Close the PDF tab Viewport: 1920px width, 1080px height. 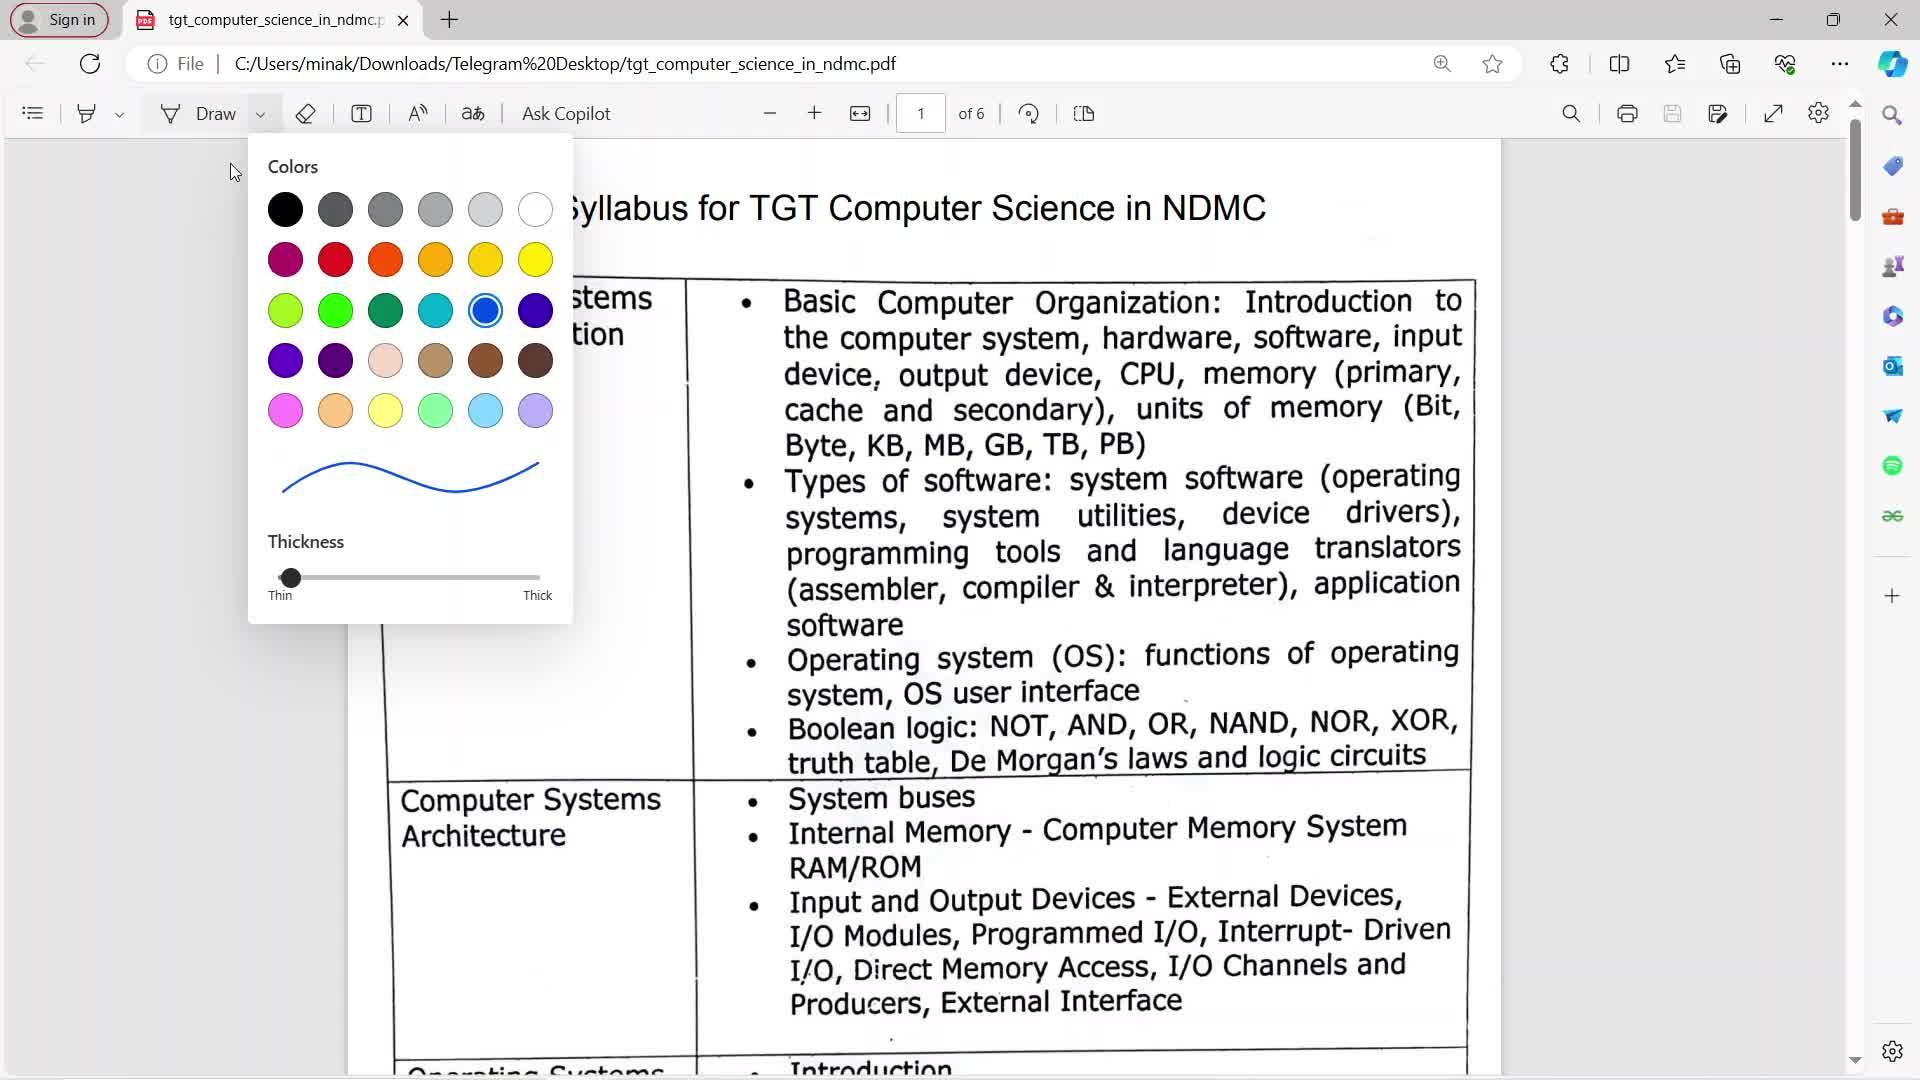(403, 20)
